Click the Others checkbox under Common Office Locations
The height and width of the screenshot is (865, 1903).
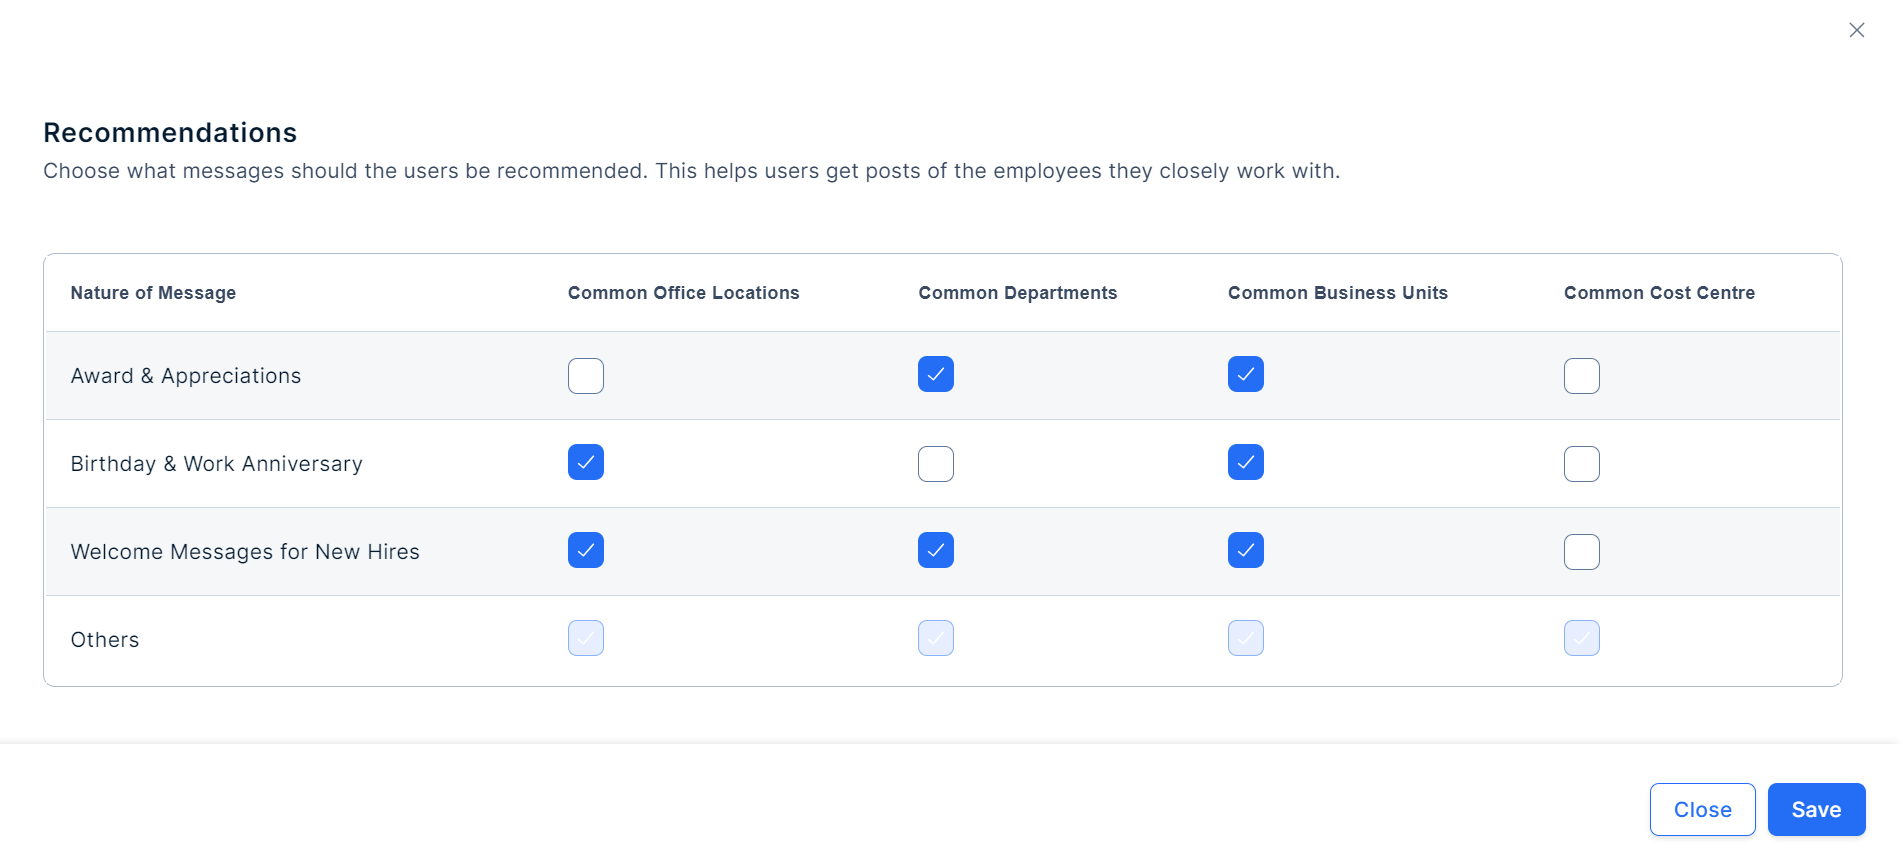(x=586, y=638)
